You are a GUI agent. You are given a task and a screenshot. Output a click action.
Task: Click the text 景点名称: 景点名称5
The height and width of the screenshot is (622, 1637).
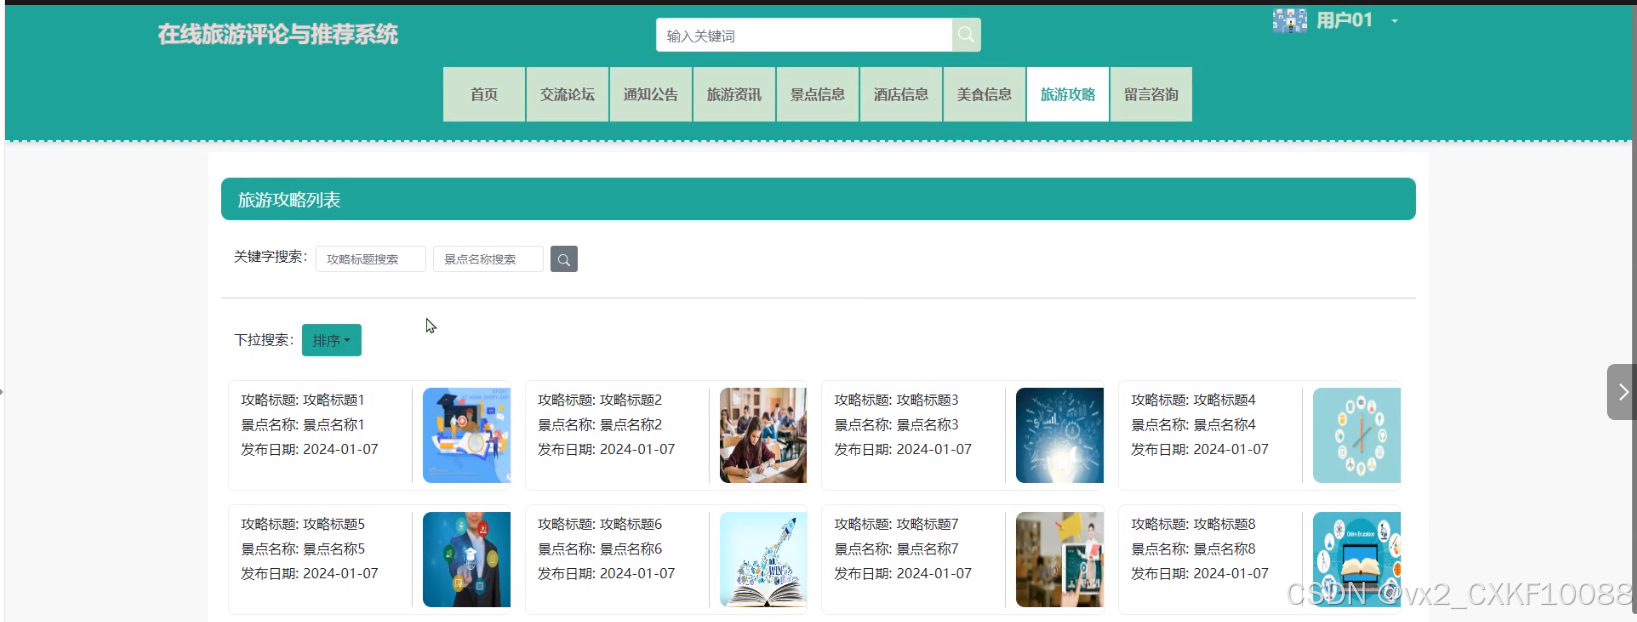point(303,549)
